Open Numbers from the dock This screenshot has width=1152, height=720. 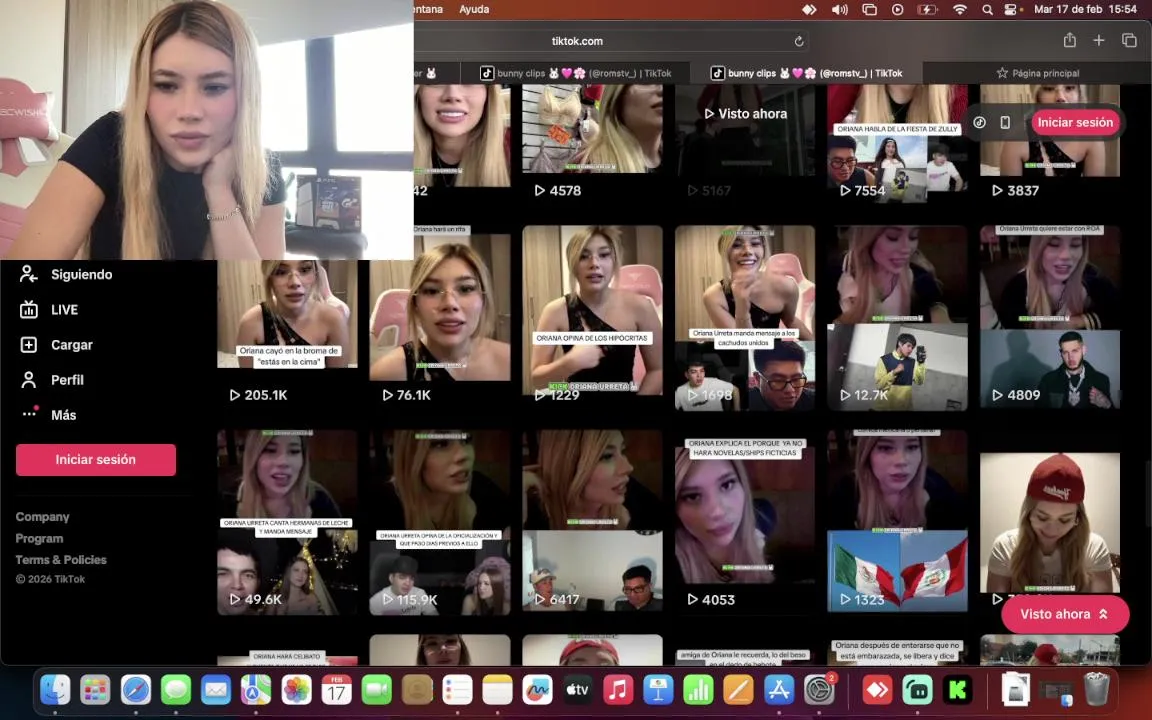(x=698, y=690)
